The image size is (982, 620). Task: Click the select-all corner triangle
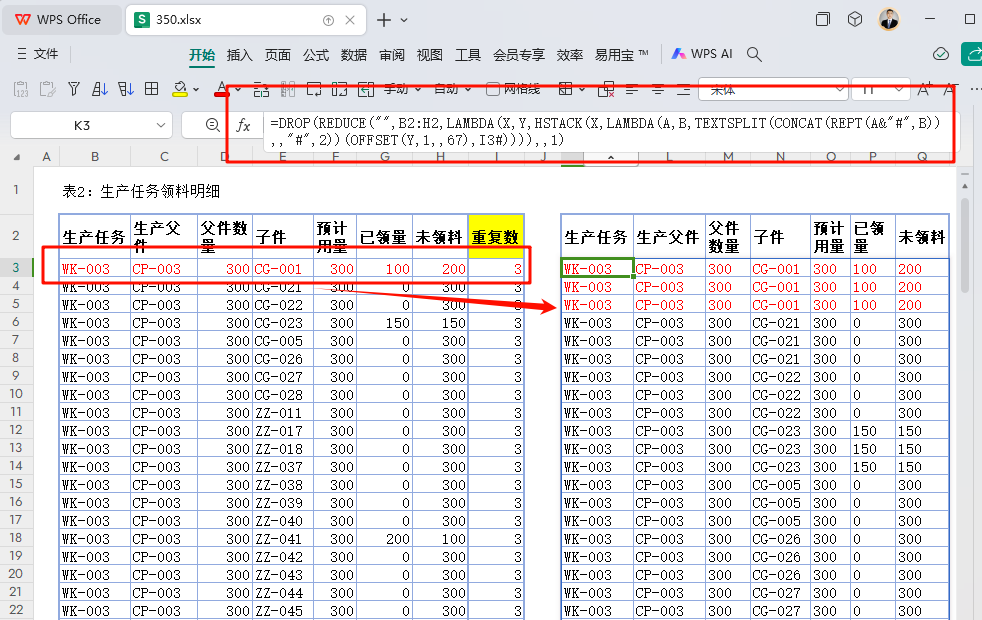(17, 157)
